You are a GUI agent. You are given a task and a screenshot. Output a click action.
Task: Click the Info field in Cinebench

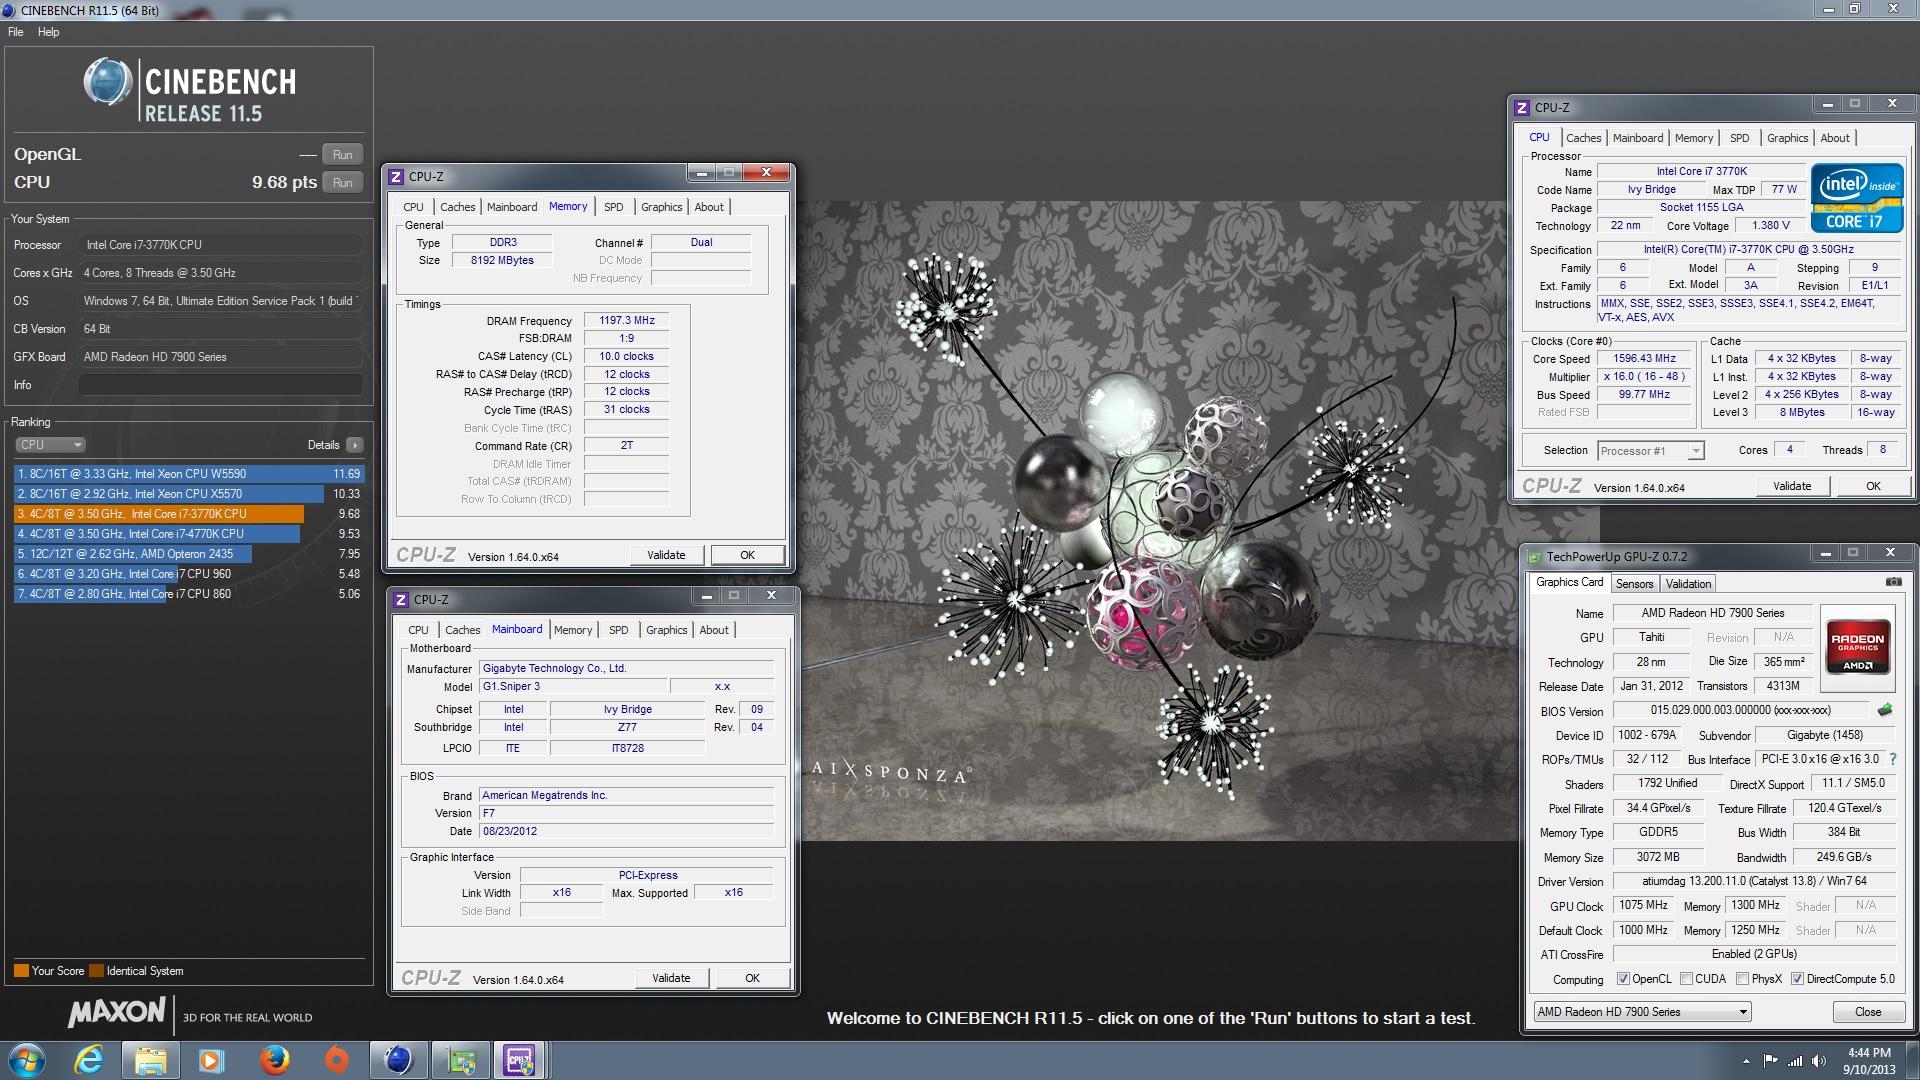click(x=221, y=385)
